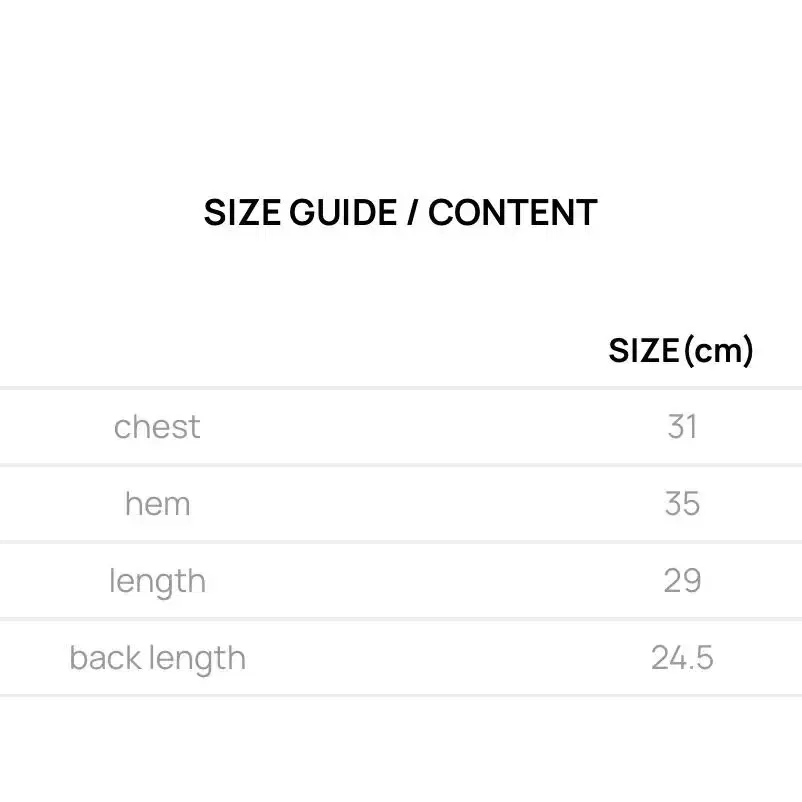Click the word SIZE in the title
The width and height of the screenshot is (802, 802).
point(242,212)
